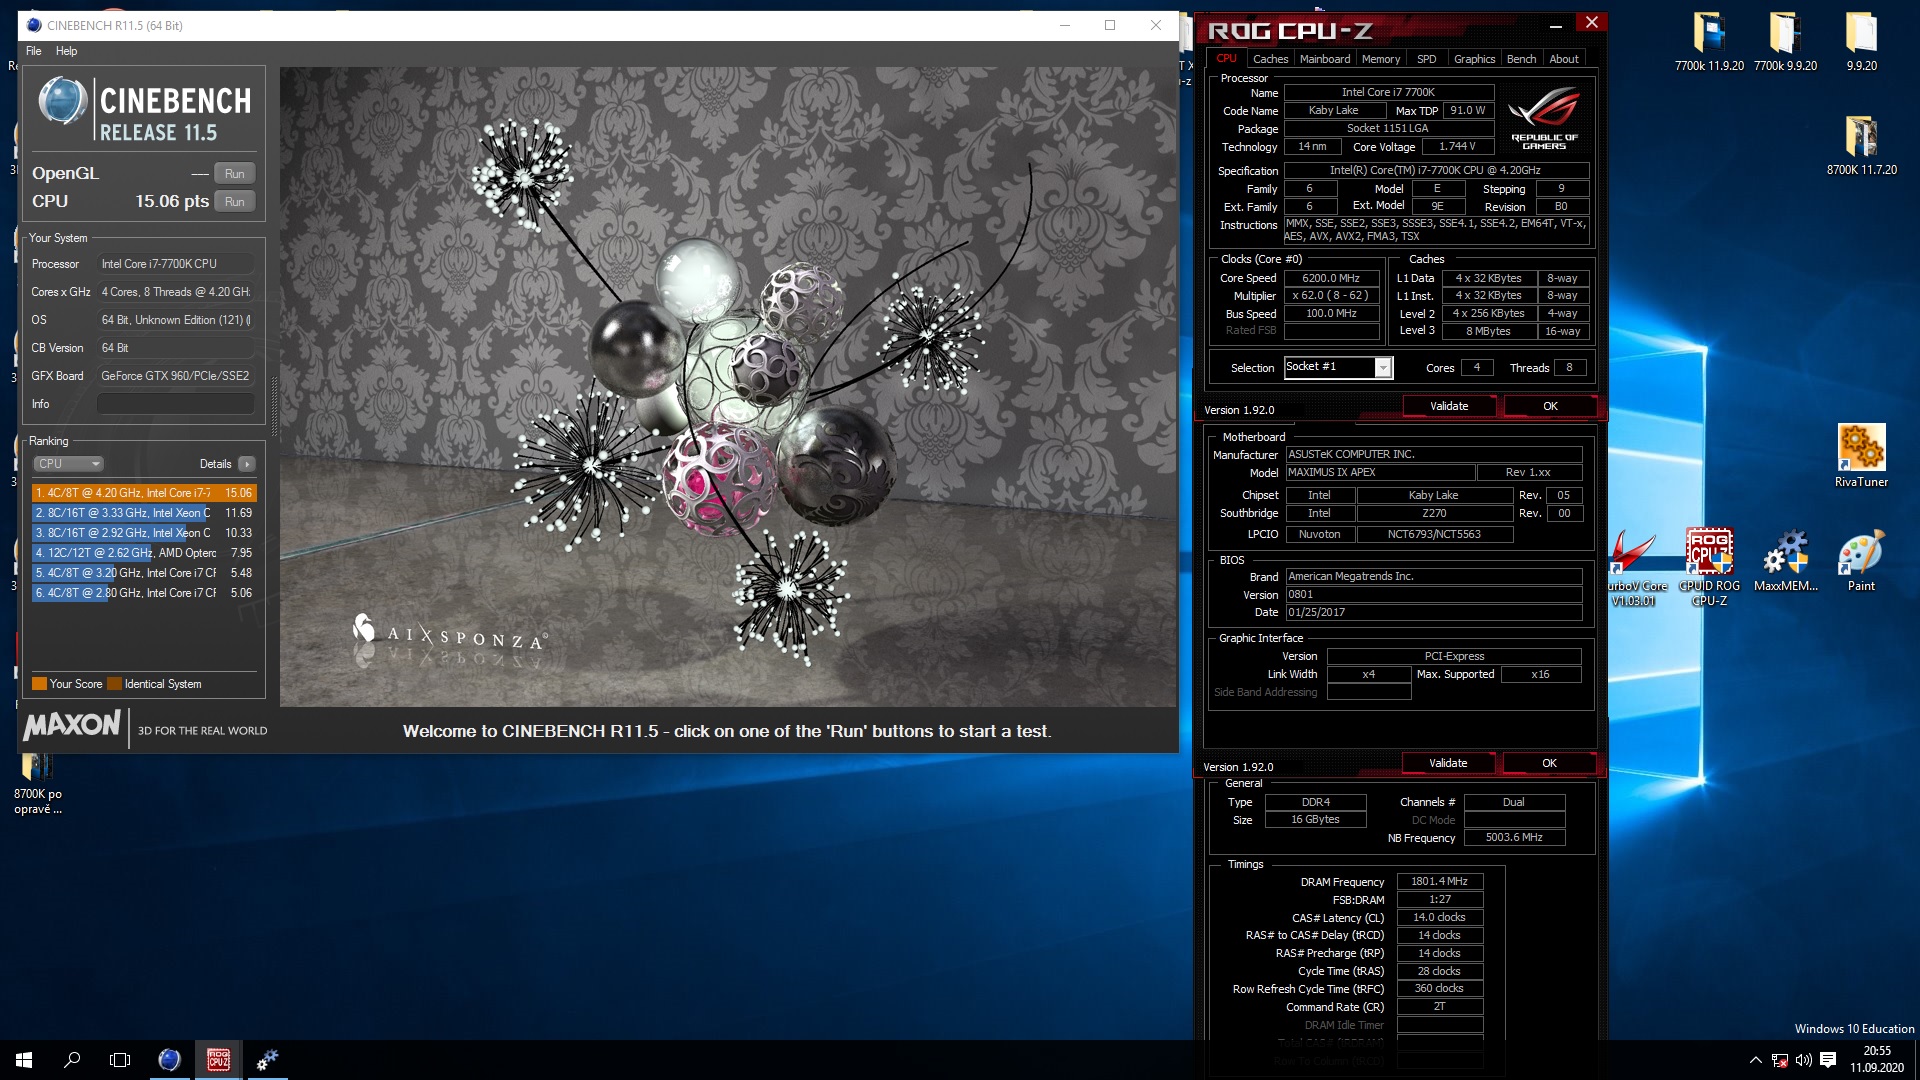Switch to the Mainboard tab in CPU-Z
Viewport: 1920px width, 1080px height.
(1325, 59)
